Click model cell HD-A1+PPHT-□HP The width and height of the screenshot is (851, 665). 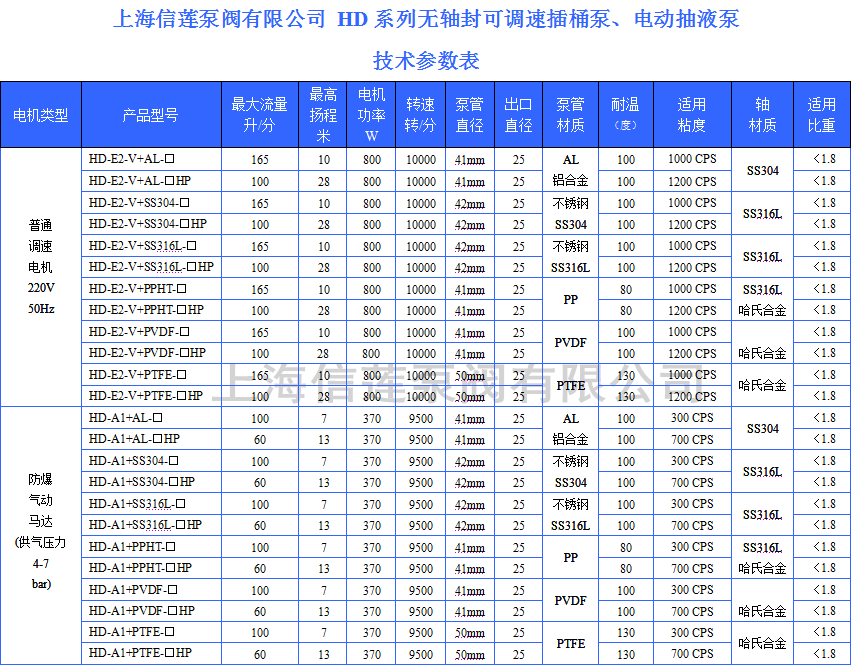(x=151, y=568)
